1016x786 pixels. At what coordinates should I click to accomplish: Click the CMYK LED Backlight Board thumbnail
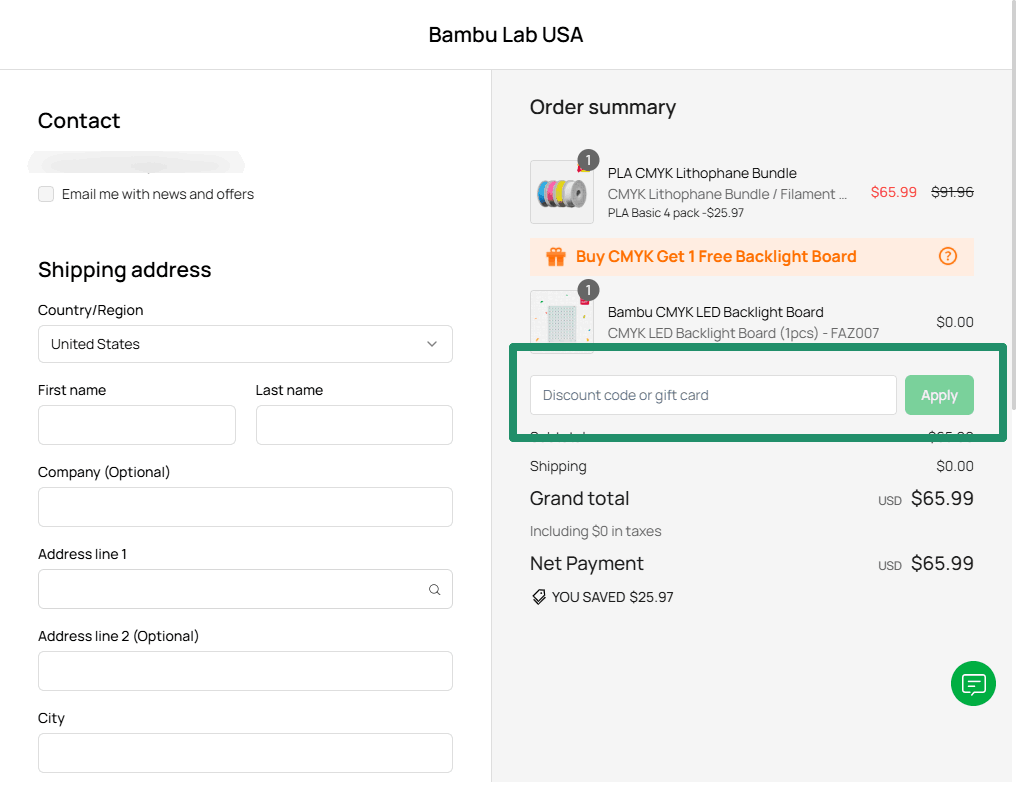562,321
